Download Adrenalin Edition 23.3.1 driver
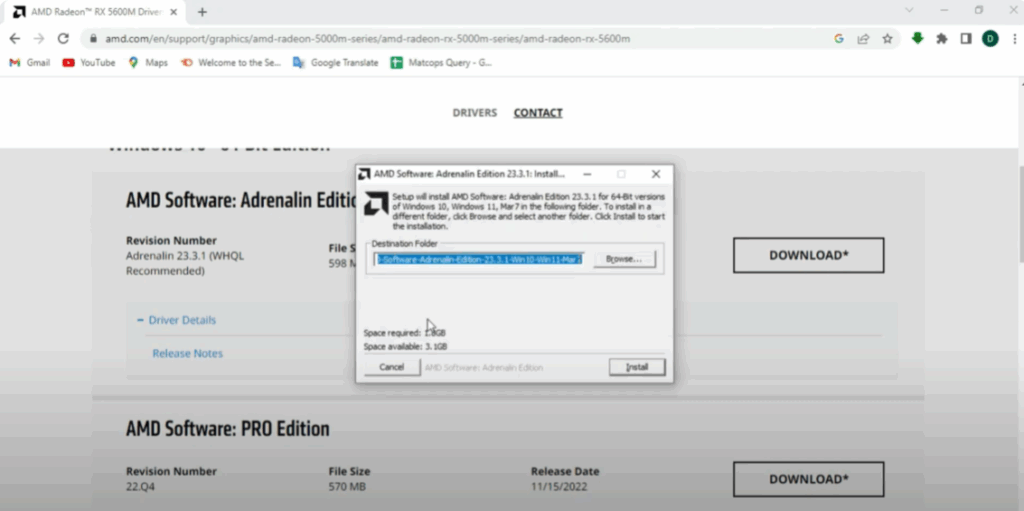1024x511 pixels. point(808,255)
